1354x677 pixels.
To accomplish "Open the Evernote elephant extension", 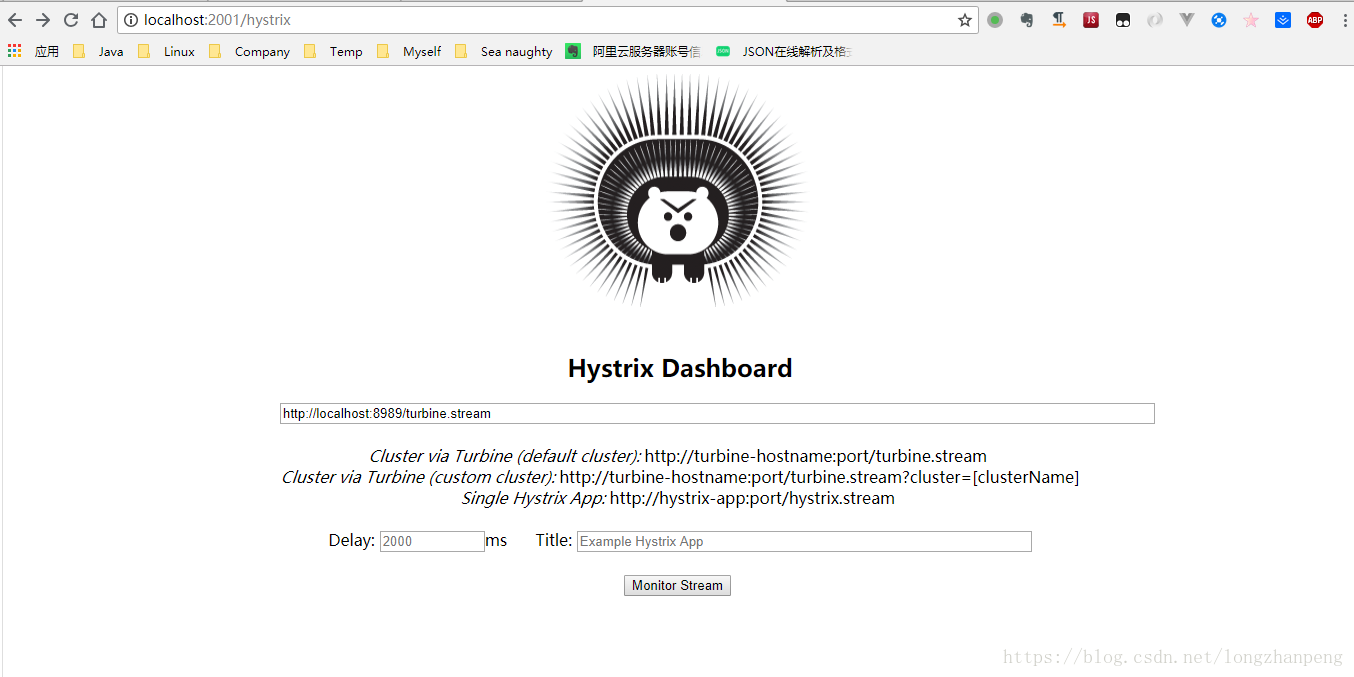I will tap(1027, 20).
